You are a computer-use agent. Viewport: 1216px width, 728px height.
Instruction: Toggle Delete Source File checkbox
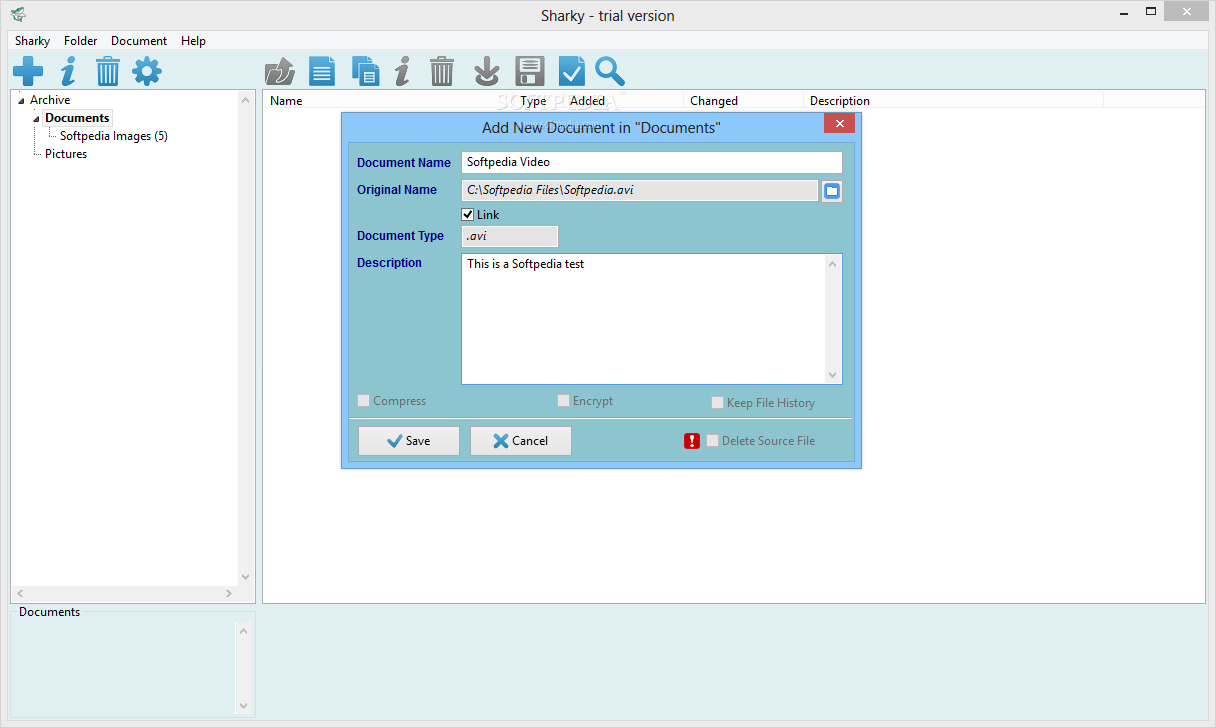point(713,441)
